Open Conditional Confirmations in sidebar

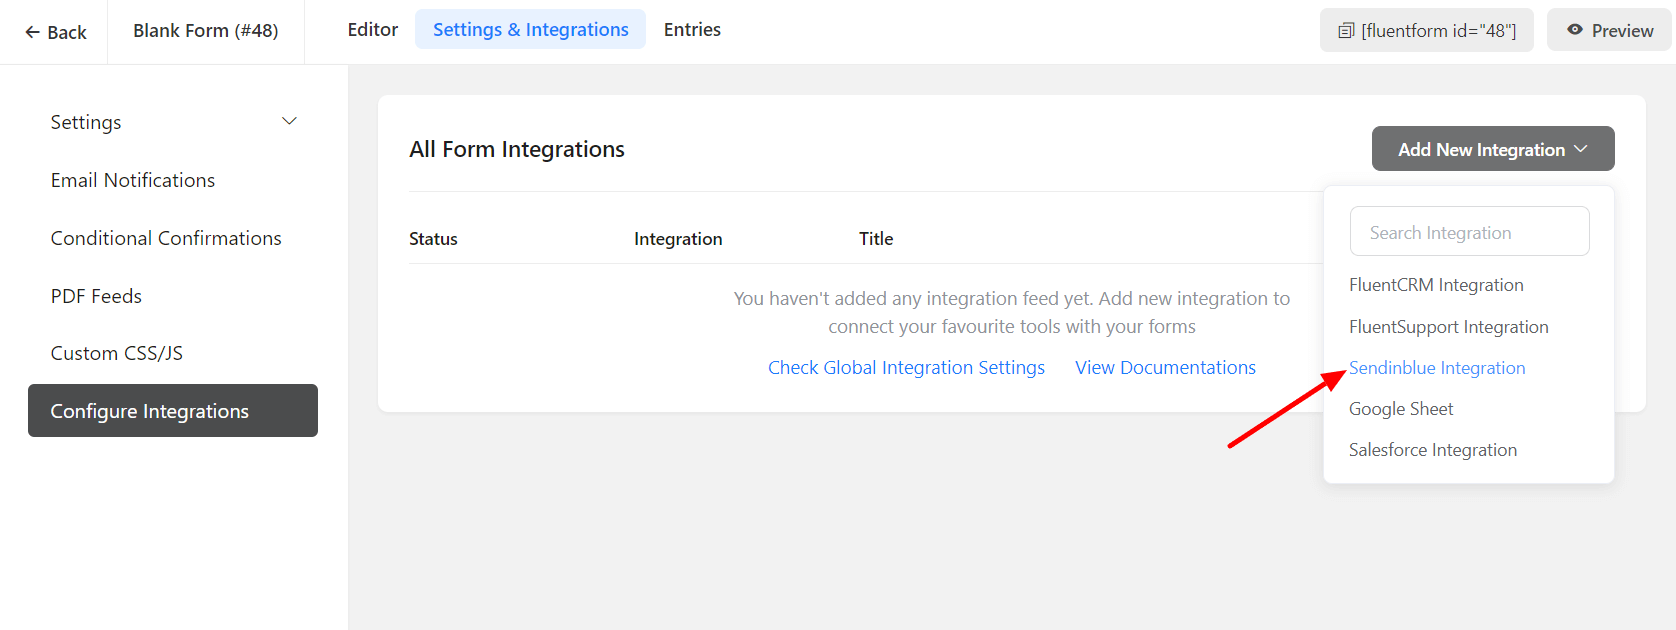(166, 238)
